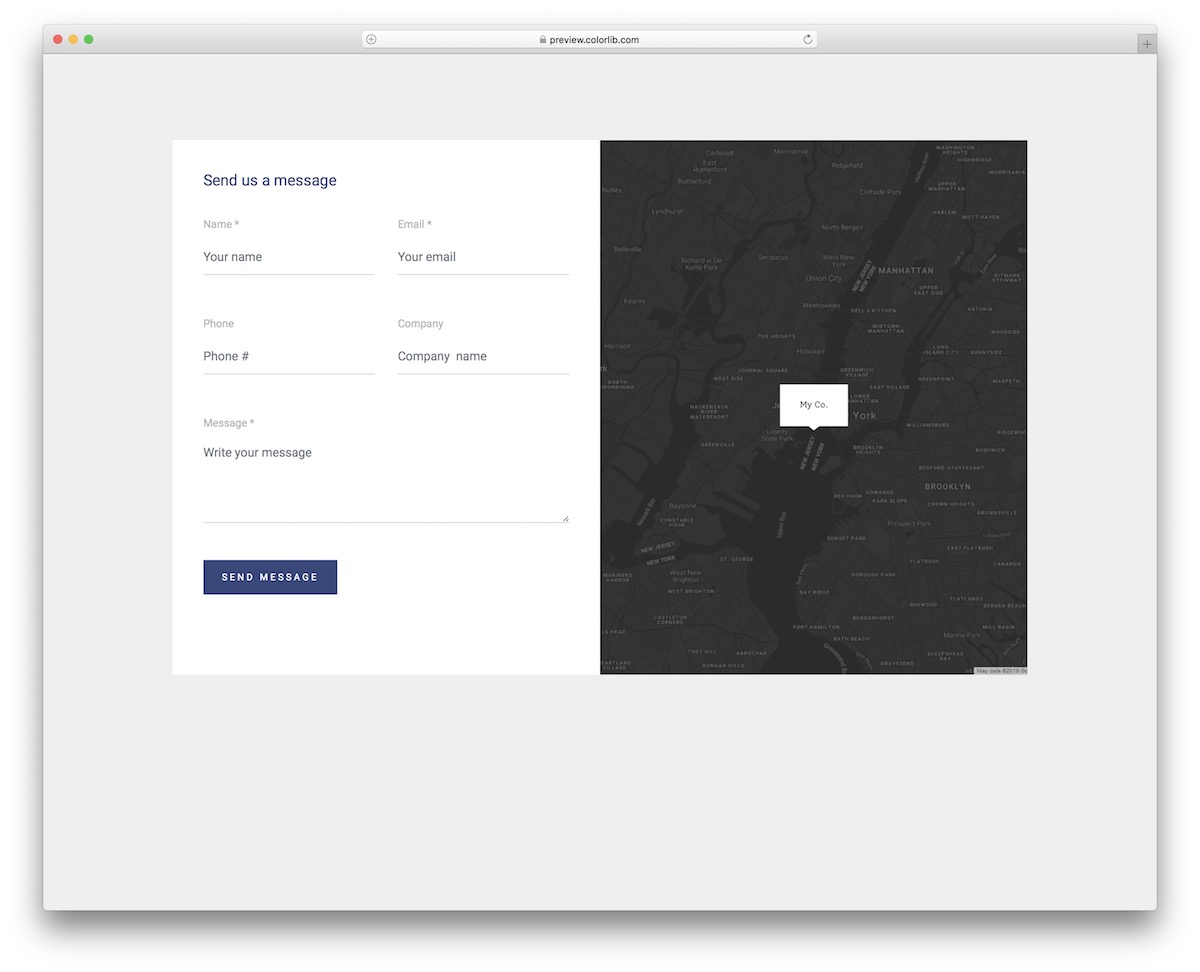This screenshot has height=972, width=1200.
Task: Focus the Name input field
Action: (x=288, y=257)
